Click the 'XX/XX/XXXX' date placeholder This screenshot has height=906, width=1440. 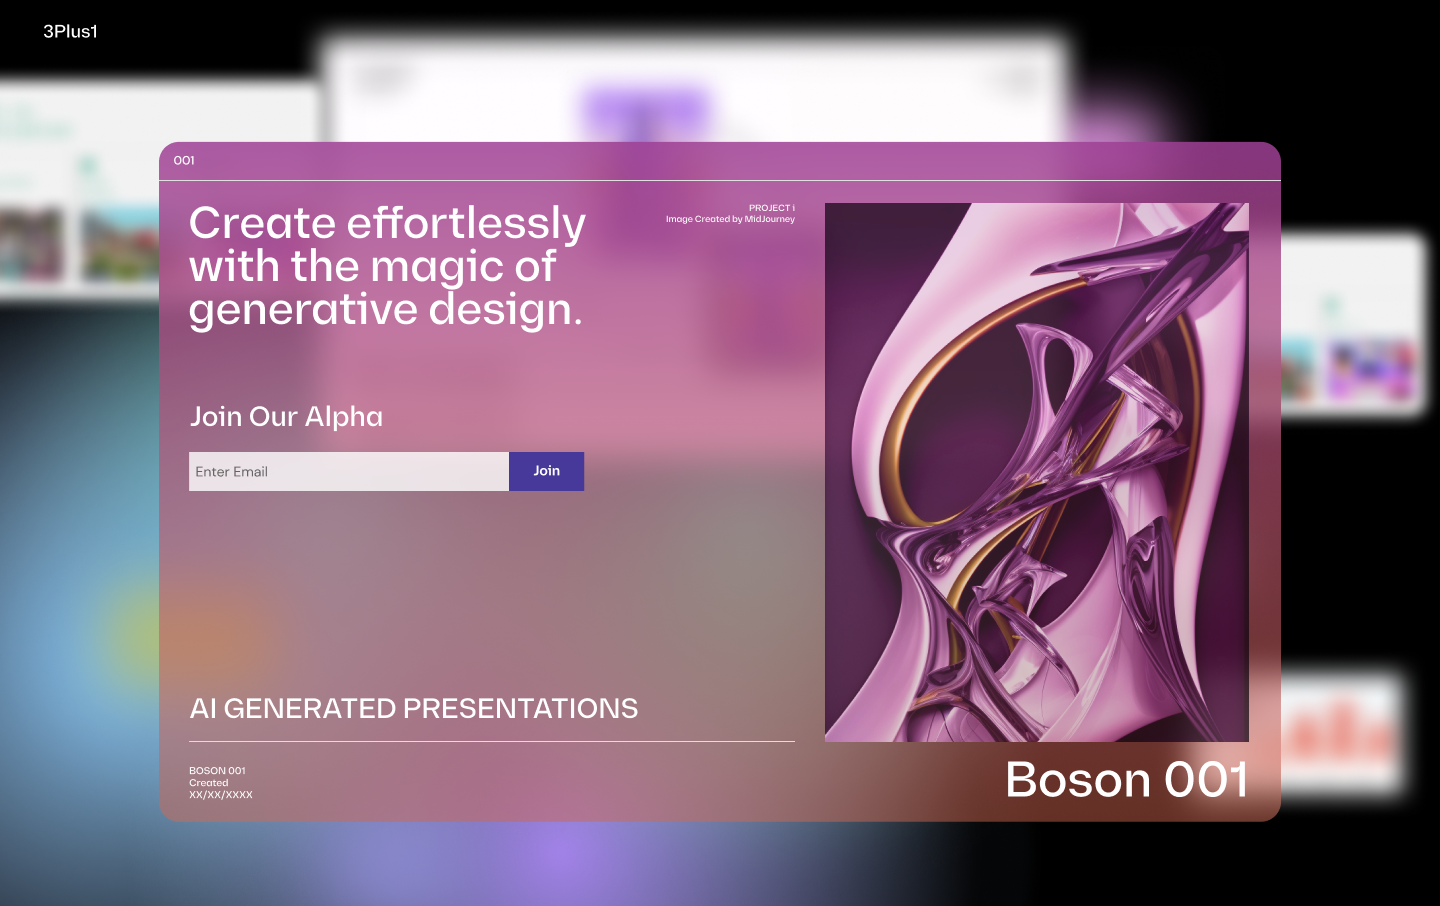click(221, 795)
